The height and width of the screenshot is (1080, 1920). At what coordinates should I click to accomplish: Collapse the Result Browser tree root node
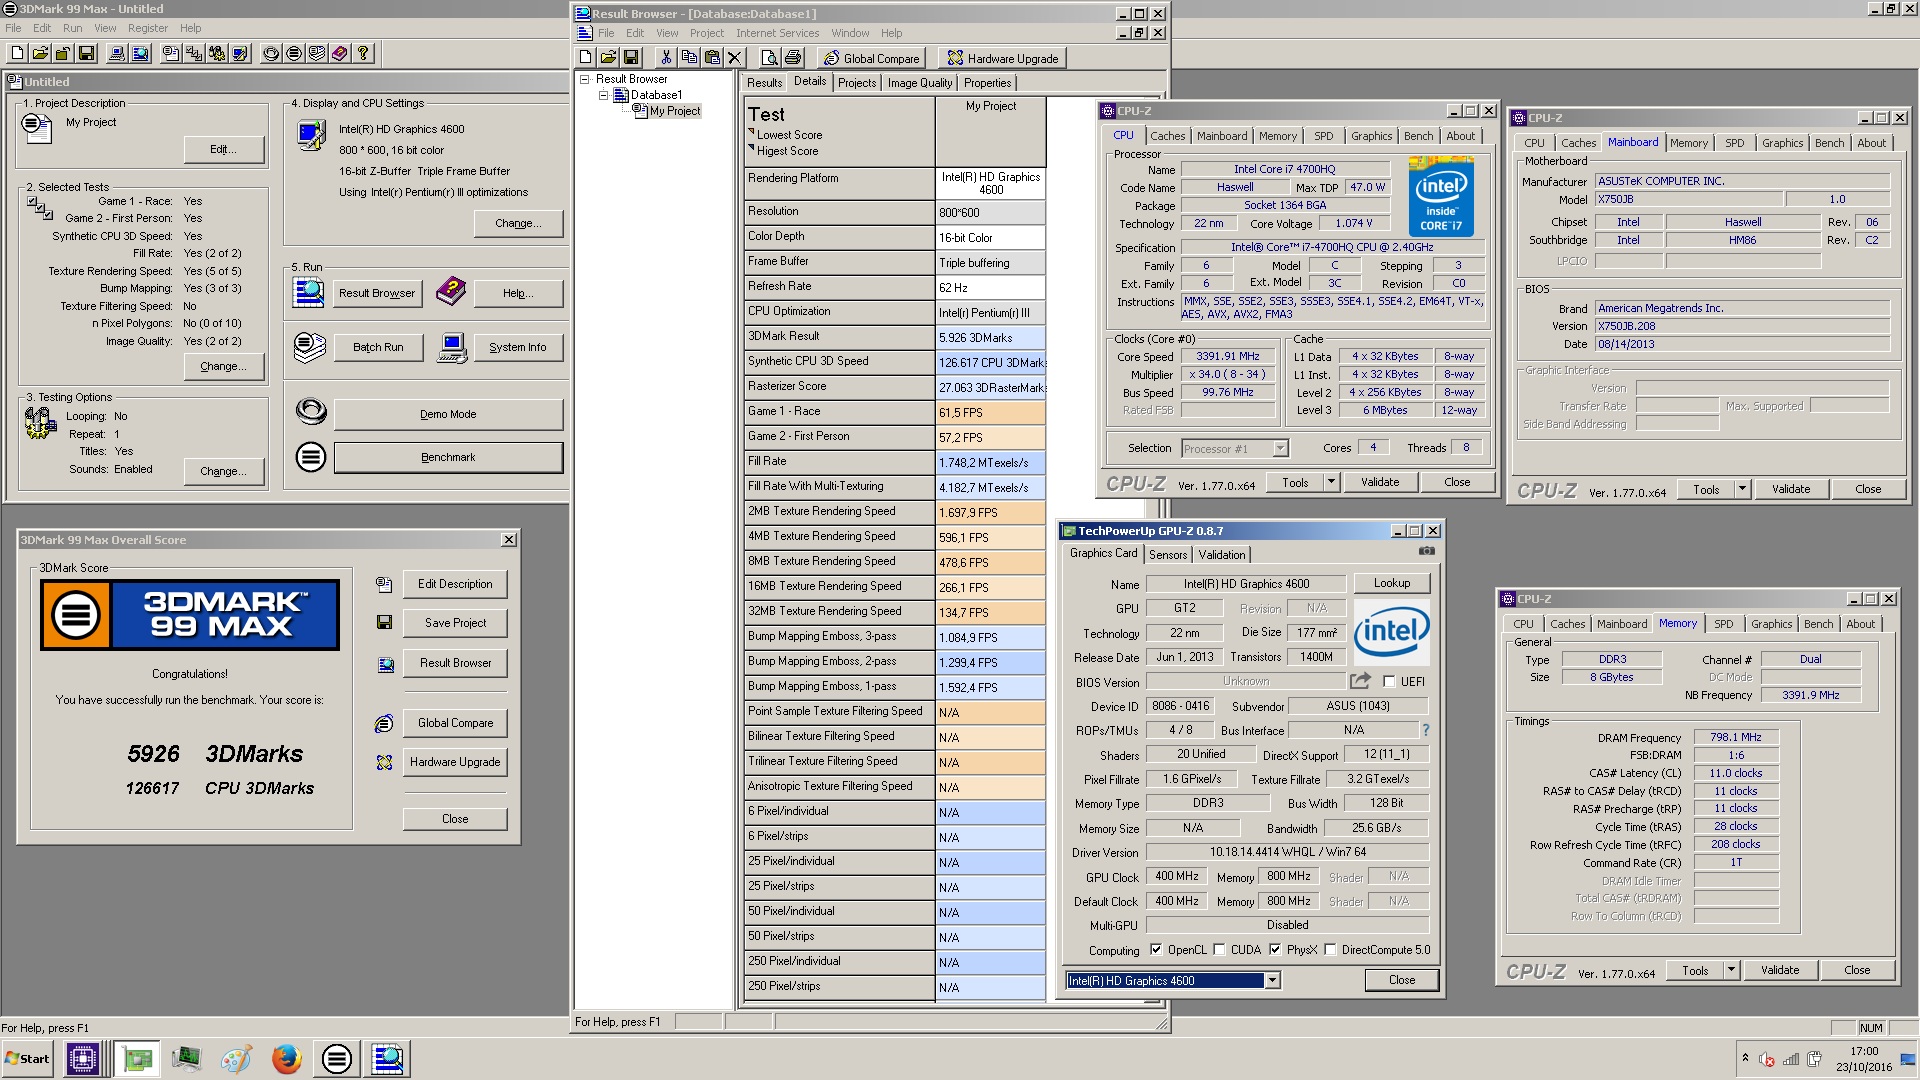[586, 79]
